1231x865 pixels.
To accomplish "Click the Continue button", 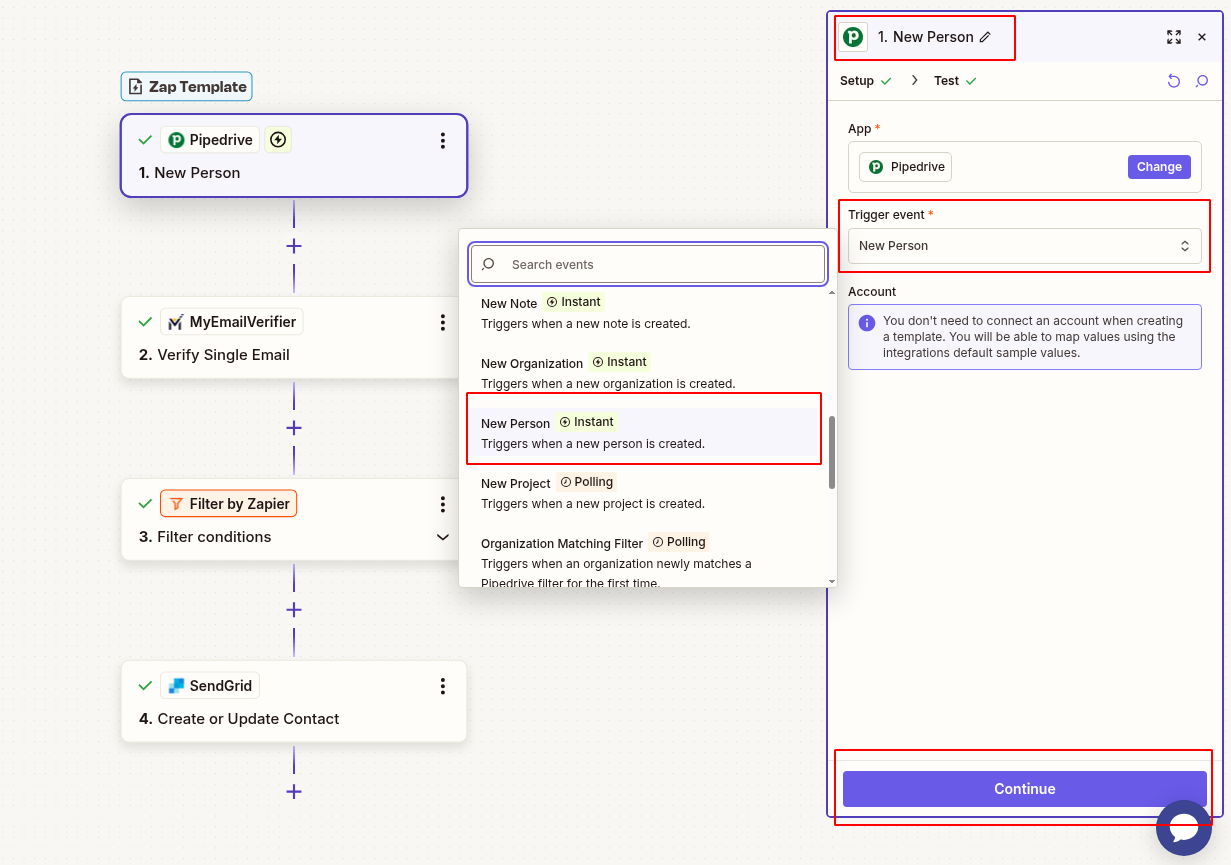I will coord(1024,788).
